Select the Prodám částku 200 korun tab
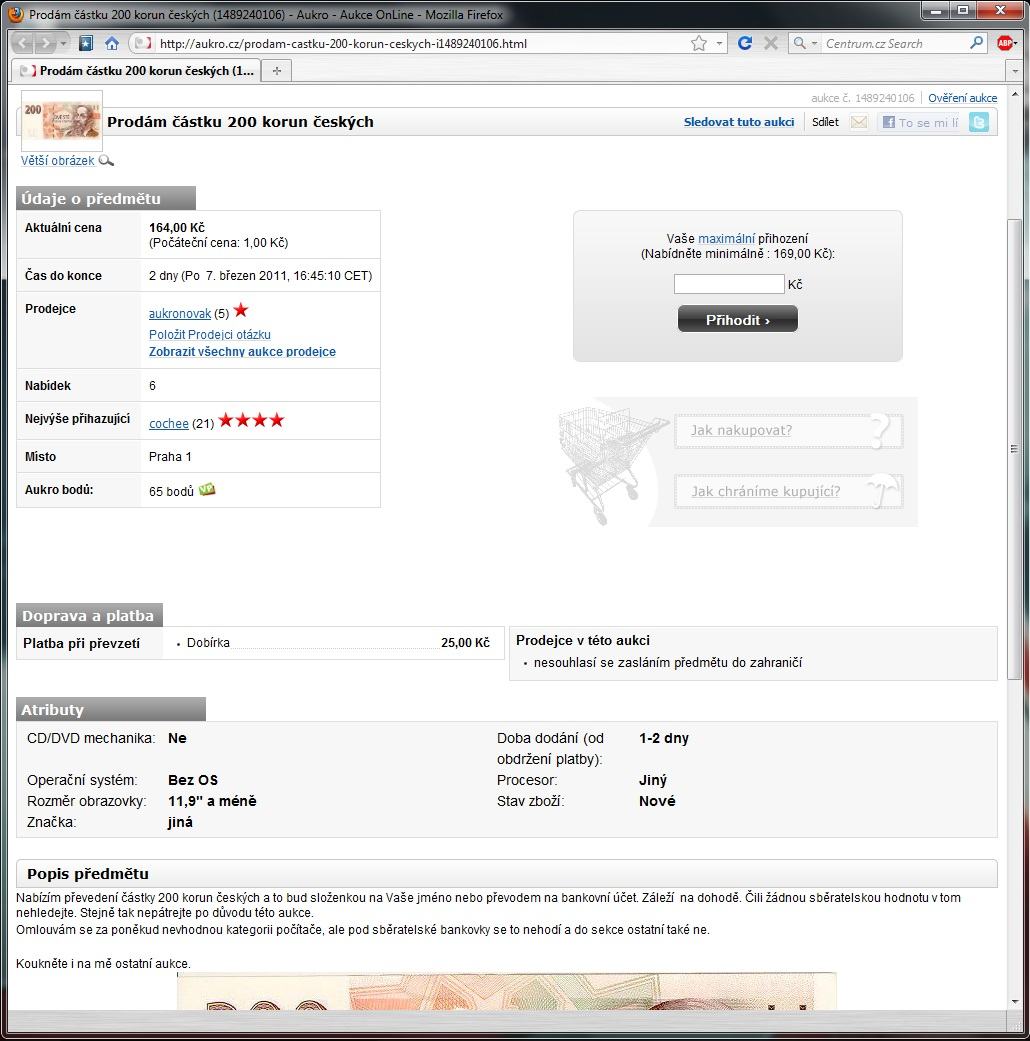Image resolution: width=1030 pixels, height=1041 pixels. 137,70
